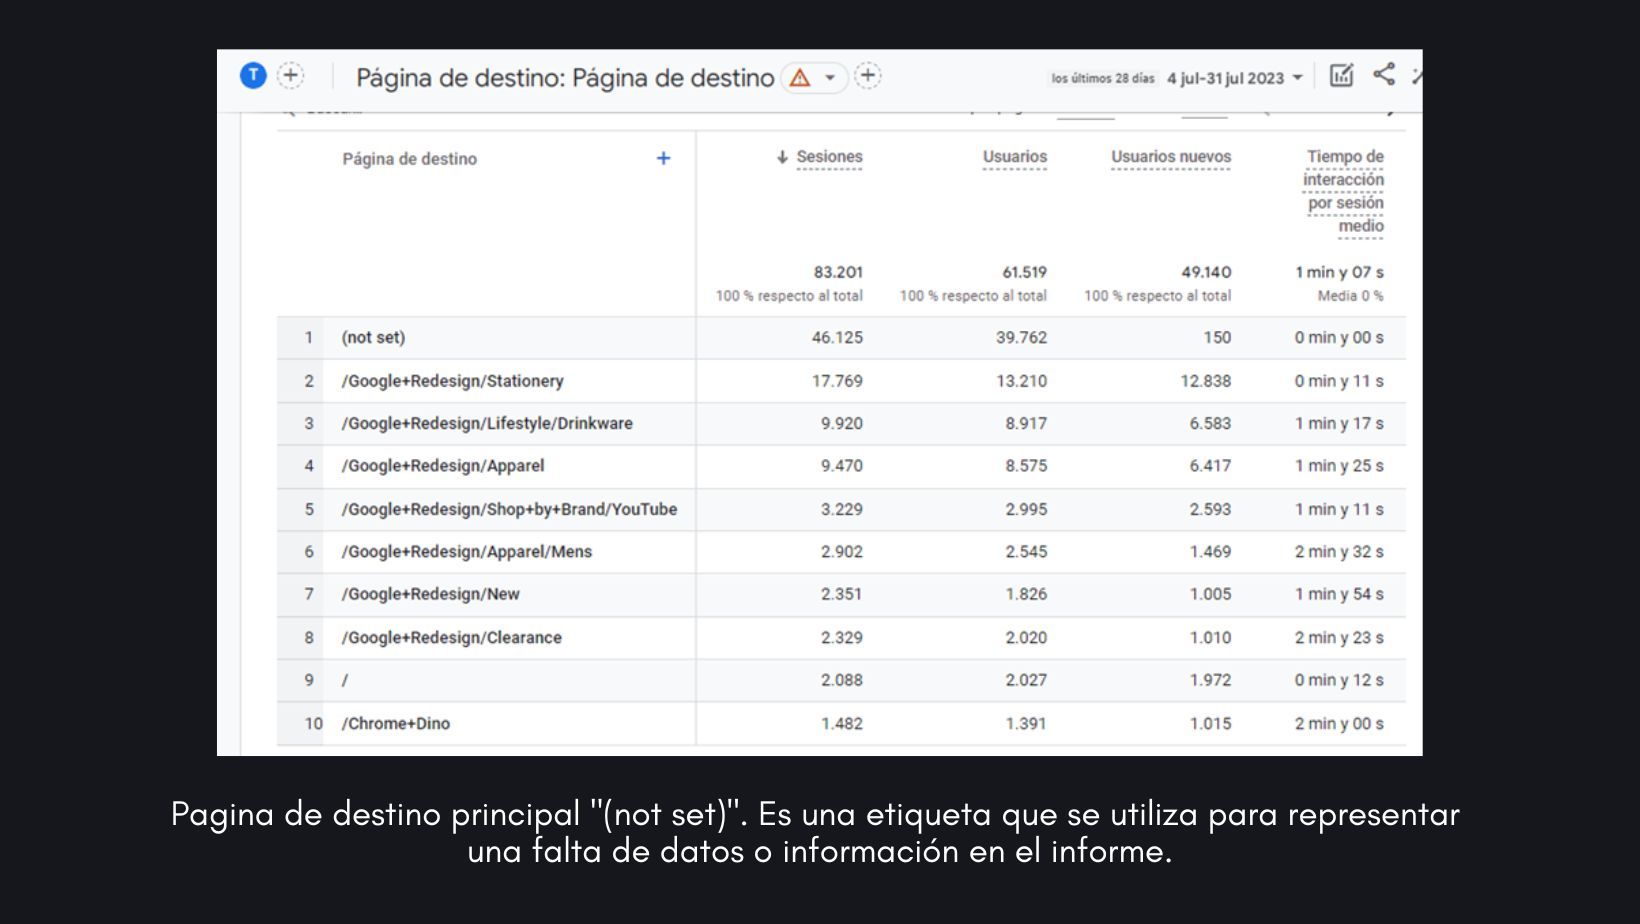Screen dimensions: 1640x924
Task: Click the /Google+Redesign/Stationery row
Action: pyautogui.click(x=452, y=381)
